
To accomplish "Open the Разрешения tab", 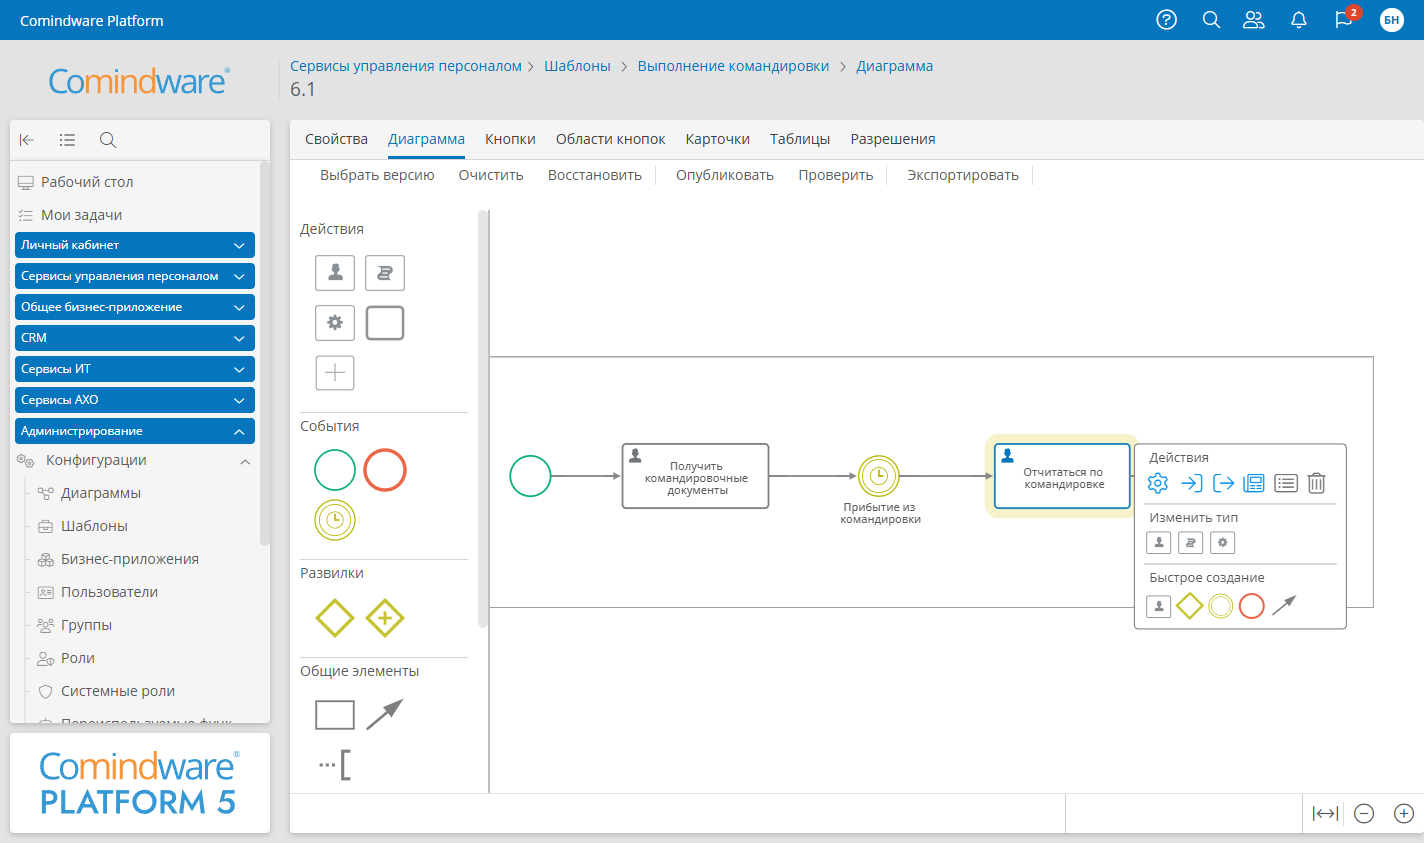I will point(892,139).
